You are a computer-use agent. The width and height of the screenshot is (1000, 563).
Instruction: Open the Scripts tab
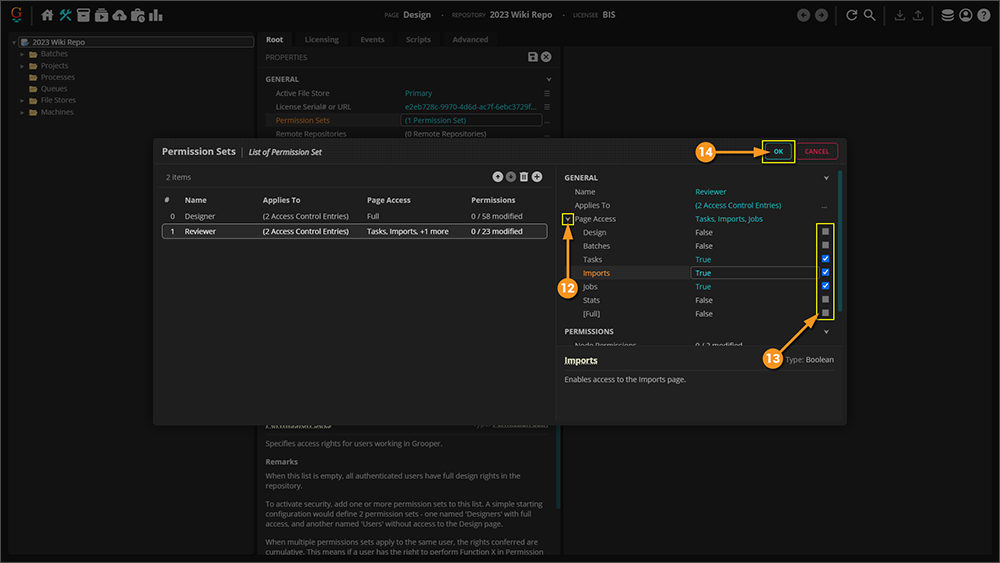(x=418, y=40)
